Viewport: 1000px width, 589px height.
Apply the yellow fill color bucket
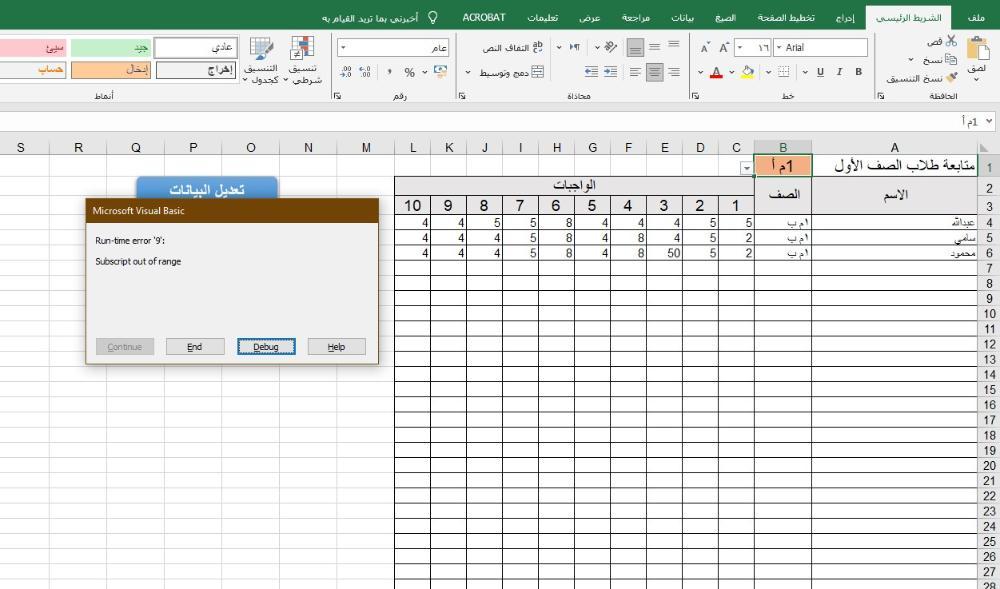[747, 72]
